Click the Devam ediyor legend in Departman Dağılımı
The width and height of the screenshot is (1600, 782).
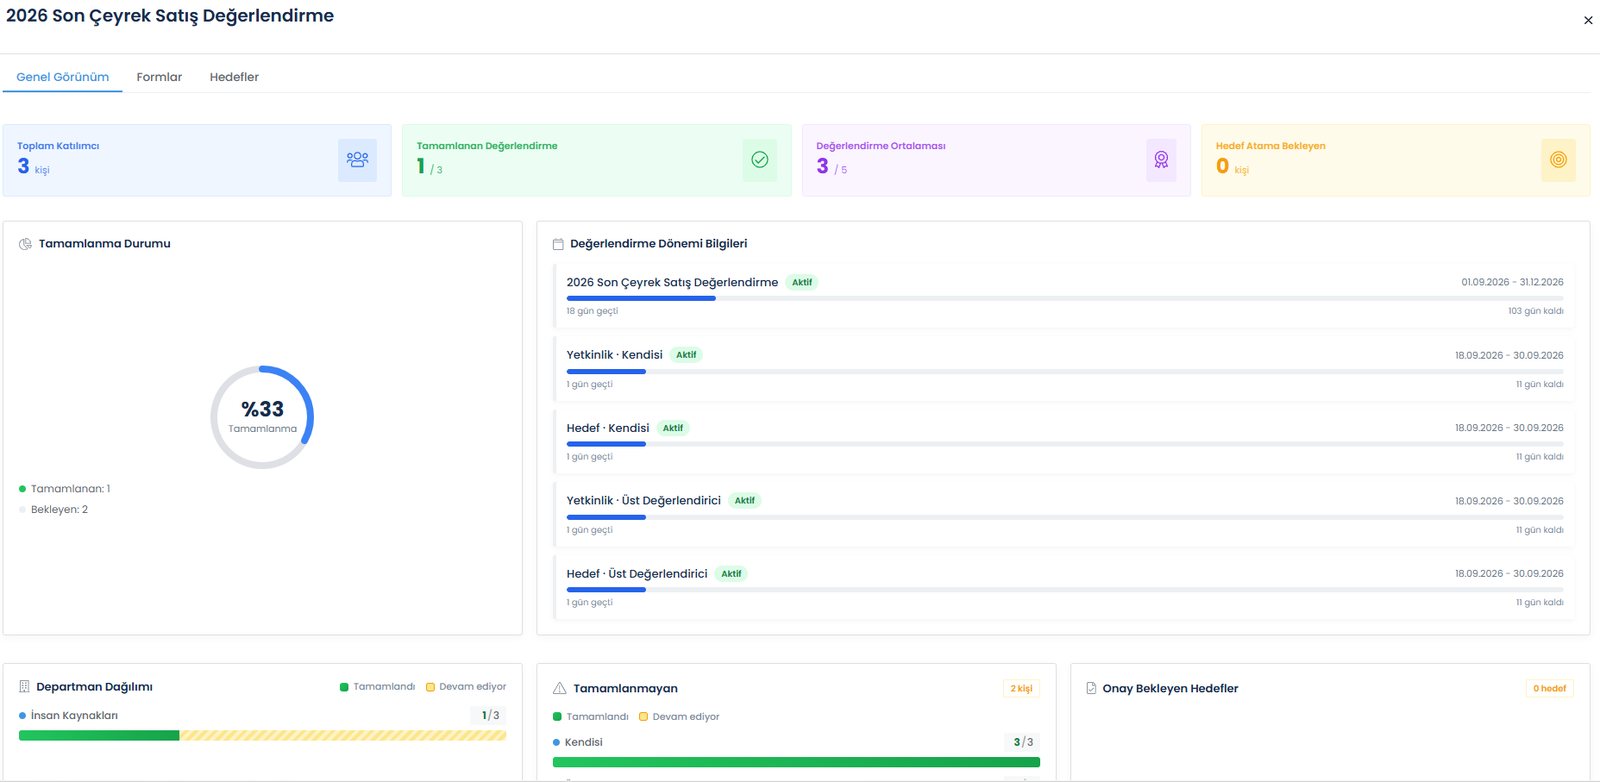coord(466,687)
